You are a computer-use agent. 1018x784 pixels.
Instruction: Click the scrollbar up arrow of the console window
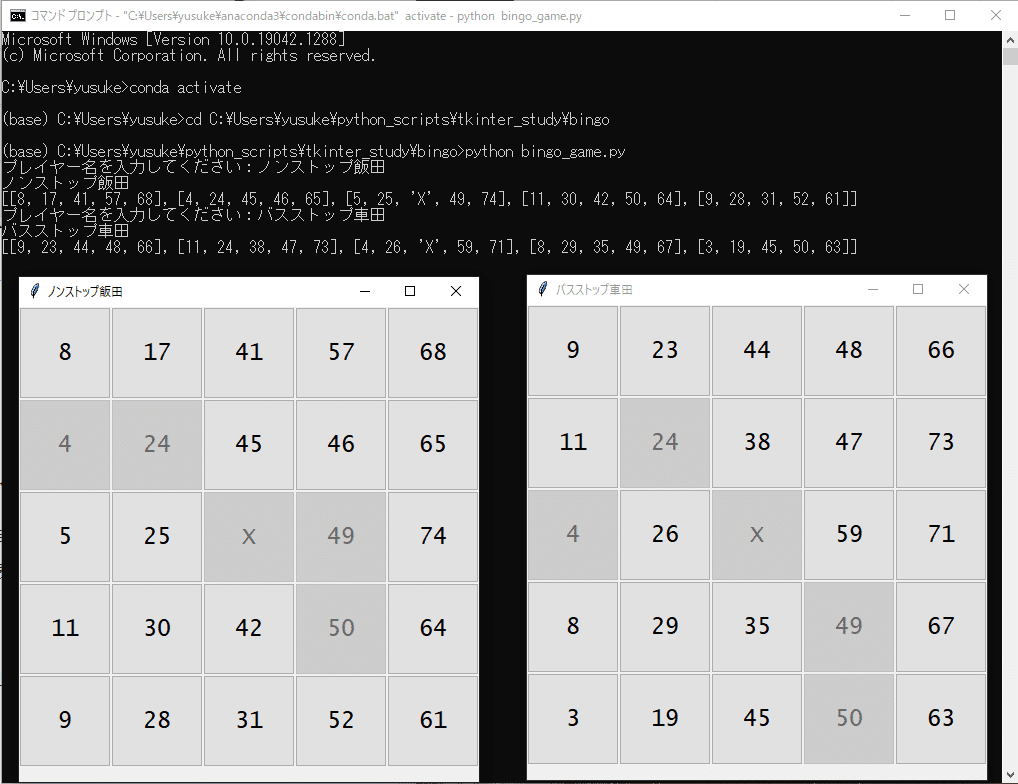(x=1009, y=38)
